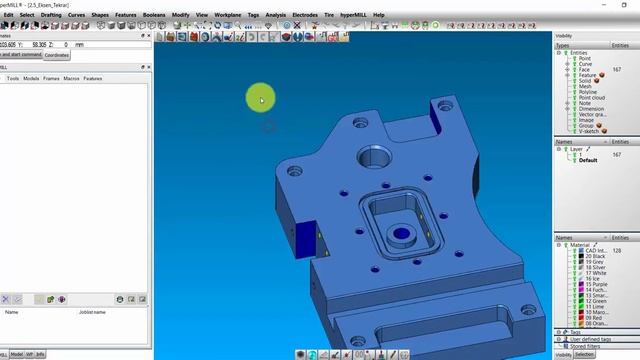
Task: Click the teal help icon in bottom viewport toolbar
Action: [x=312, y=355]
